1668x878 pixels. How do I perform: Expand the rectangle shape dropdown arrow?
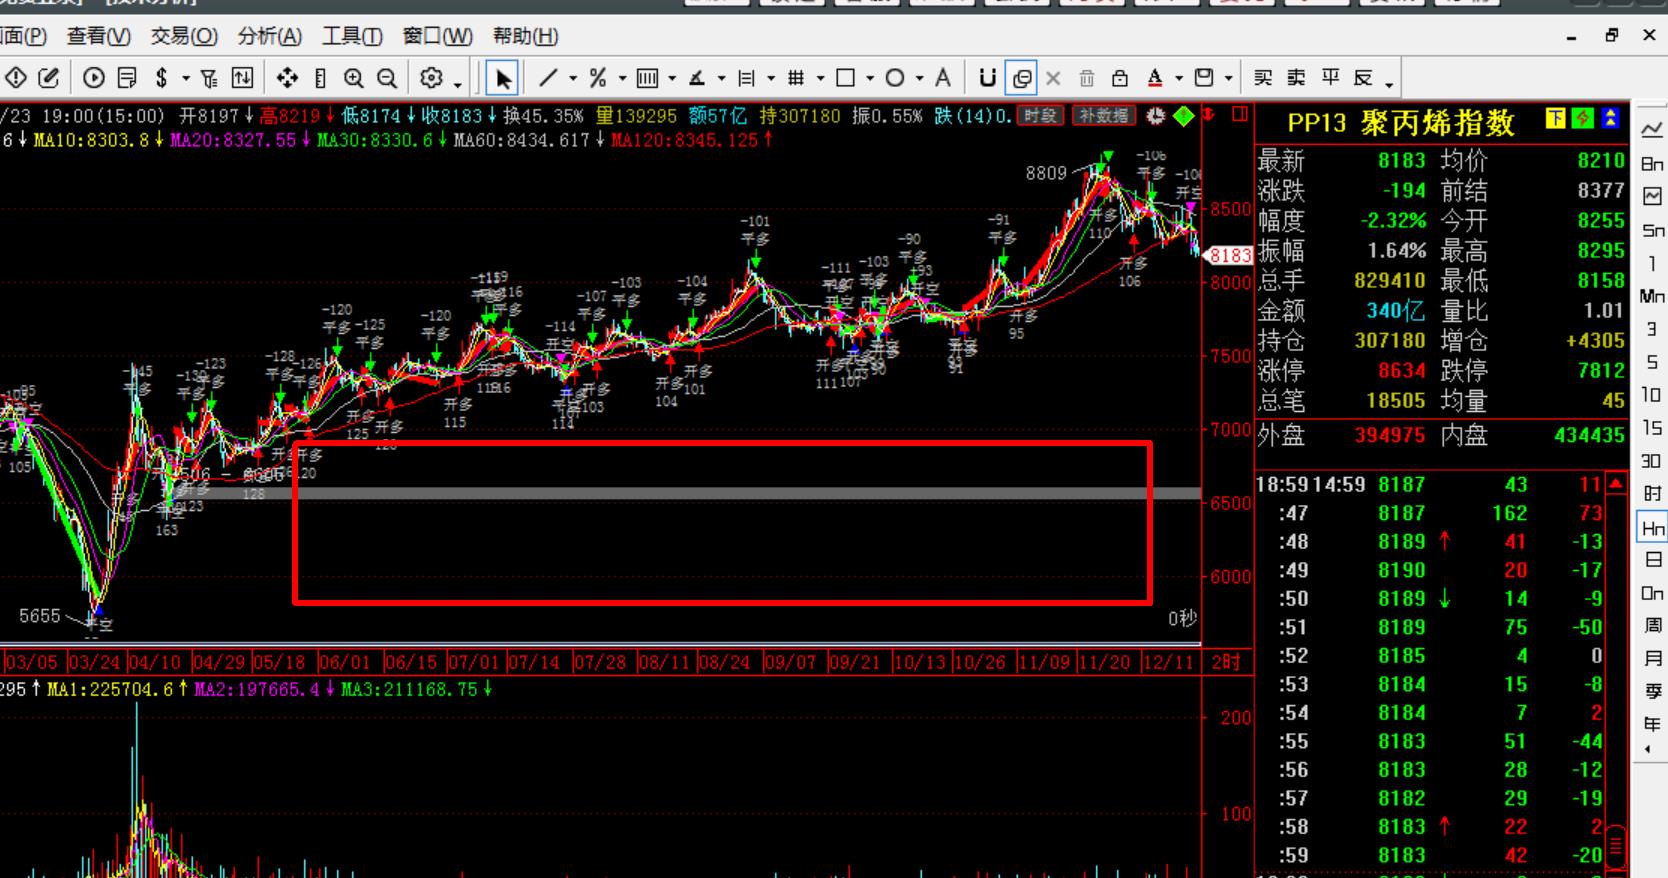tap(870, 78)
